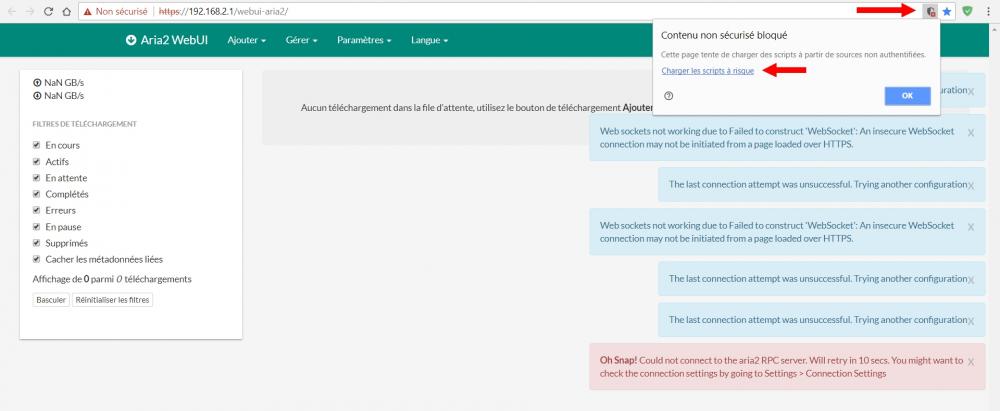
Task: Bookmark the page with the star icon
Action: (x=947, y=11)
